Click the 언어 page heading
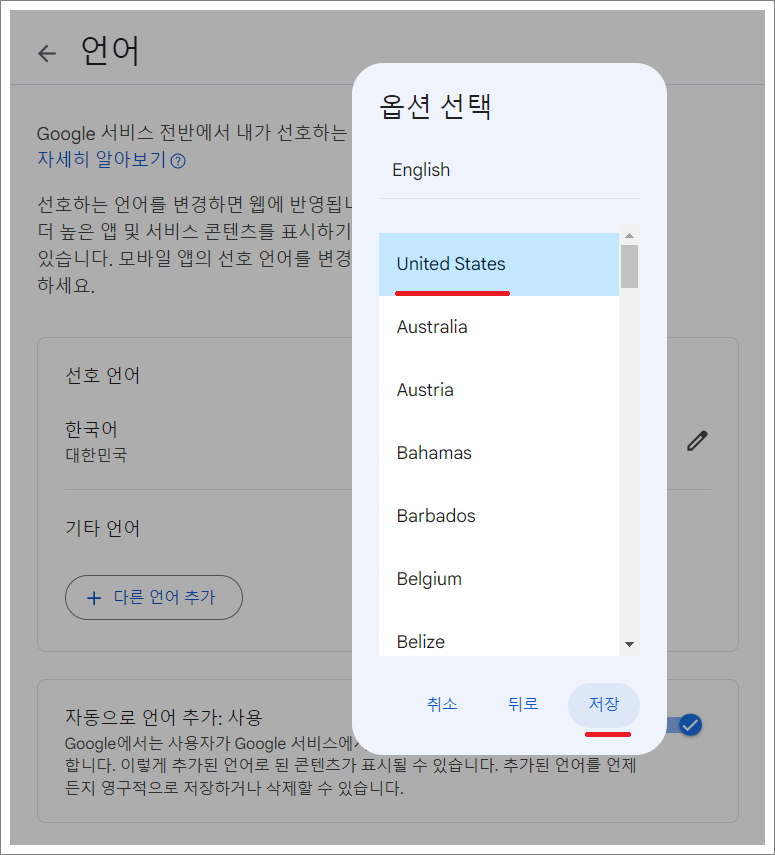 click(x=110, y=51)
